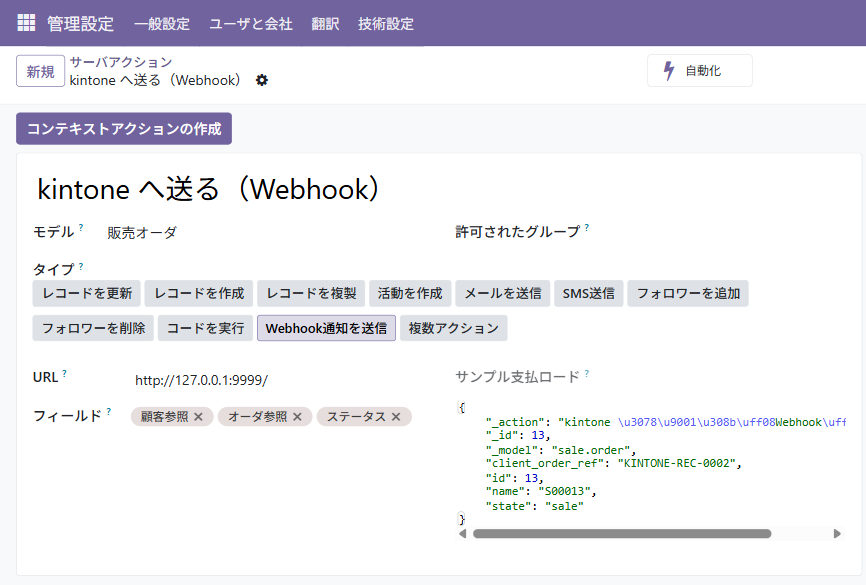Select the コードを実行 type
This screenshot has height=585, width=866.
click(205, 328)
